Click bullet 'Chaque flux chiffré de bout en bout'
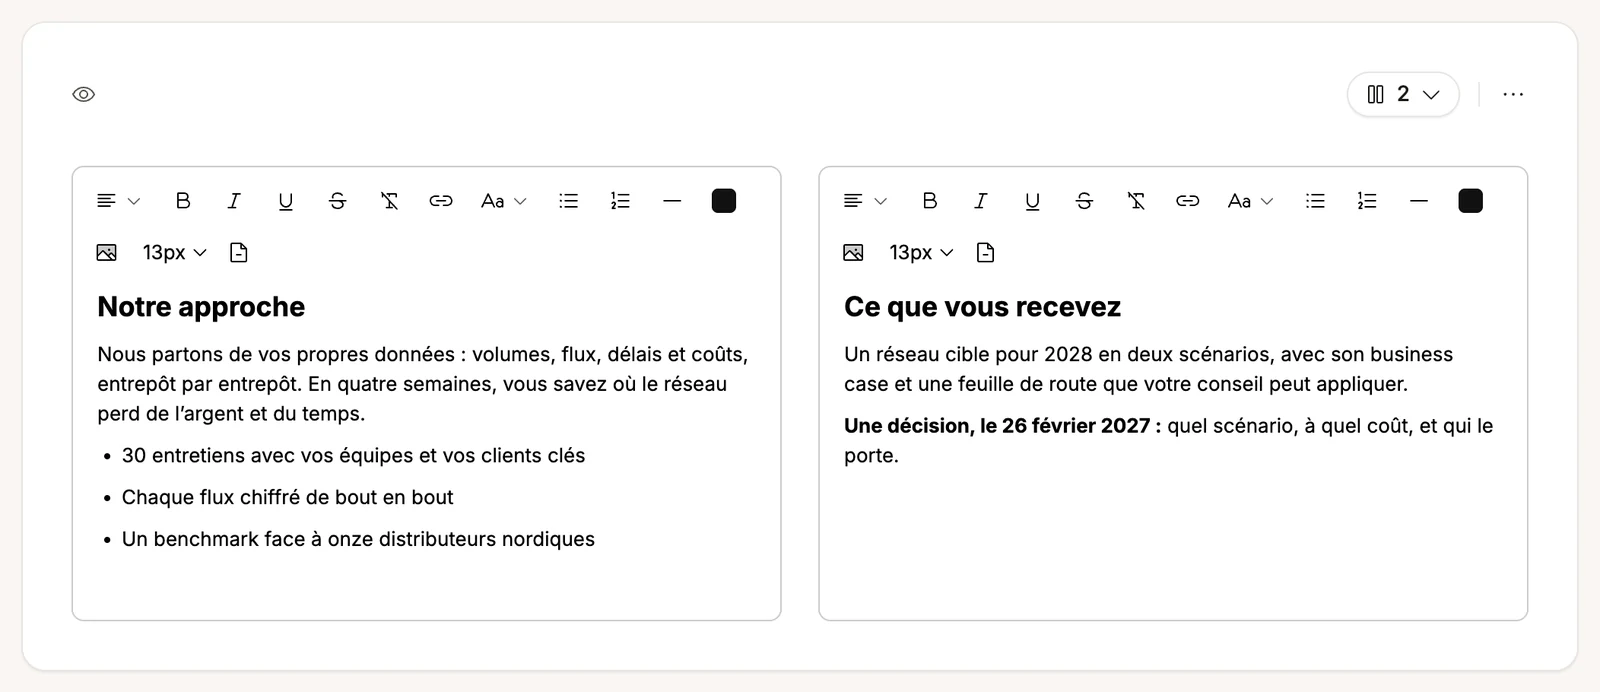 [287, 497]
